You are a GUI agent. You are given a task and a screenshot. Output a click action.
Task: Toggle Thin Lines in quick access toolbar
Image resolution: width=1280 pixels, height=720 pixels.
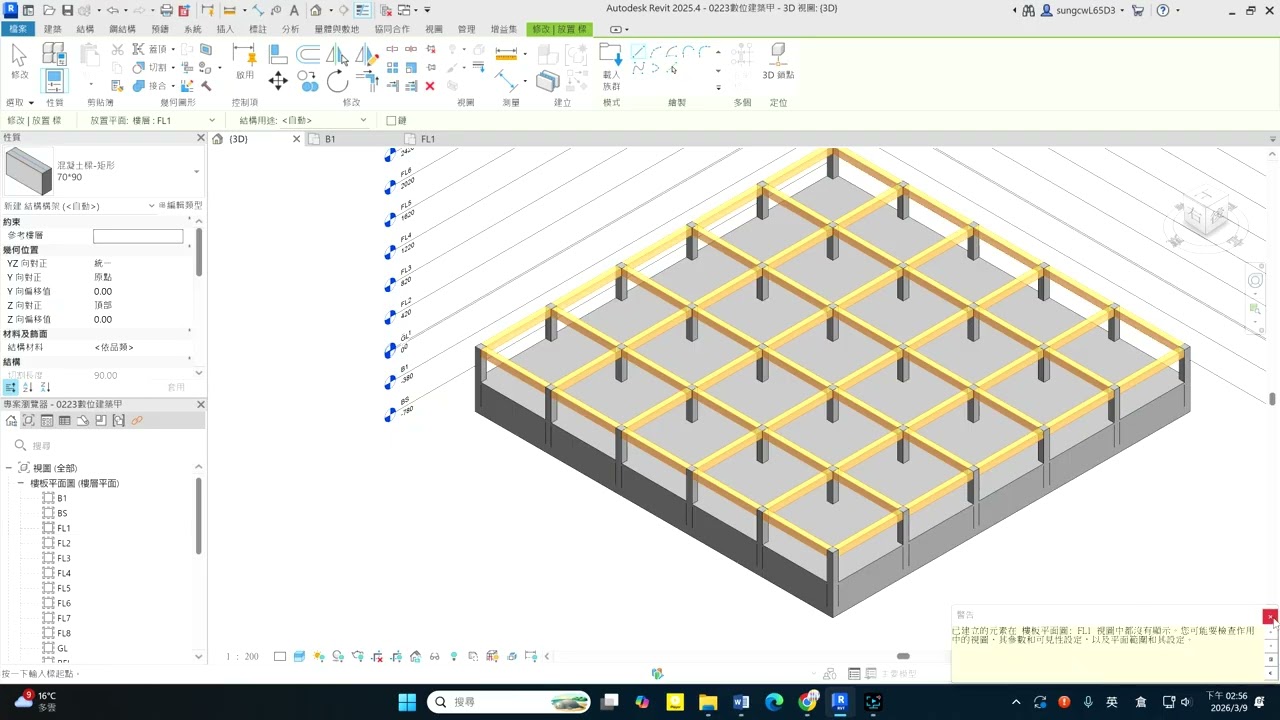pos(363,10)
